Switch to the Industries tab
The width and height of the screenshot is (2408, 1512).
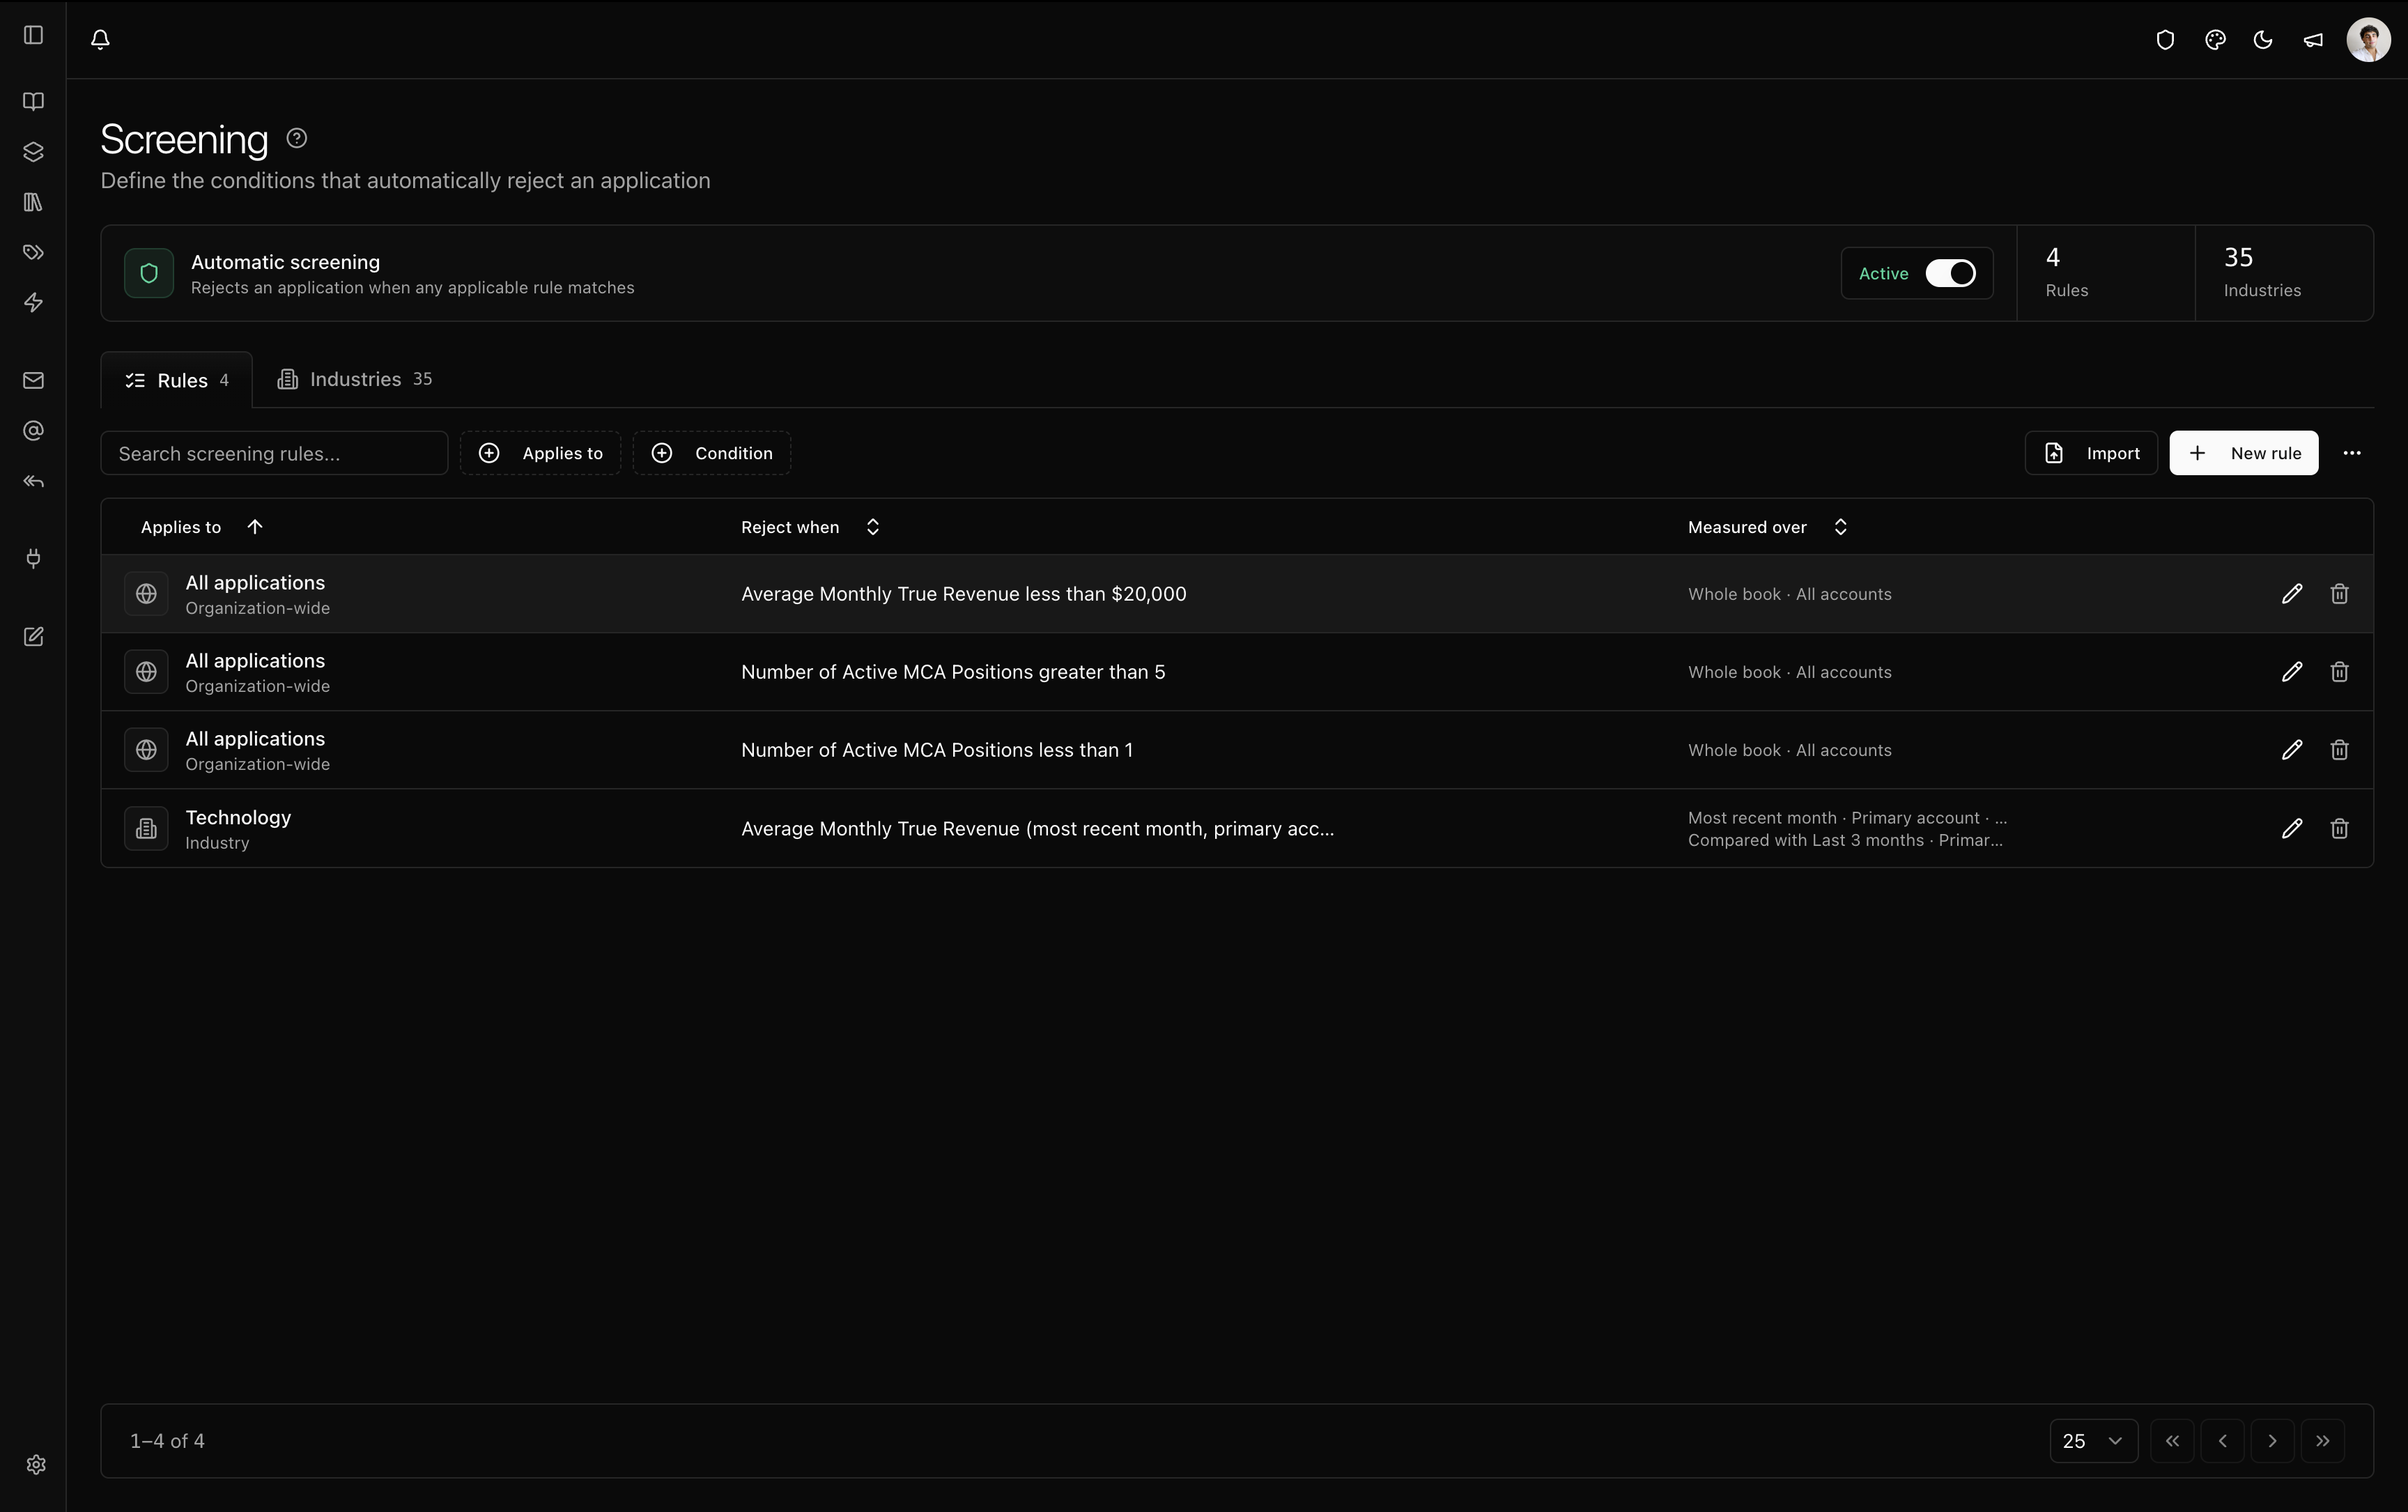pos(354,379)
